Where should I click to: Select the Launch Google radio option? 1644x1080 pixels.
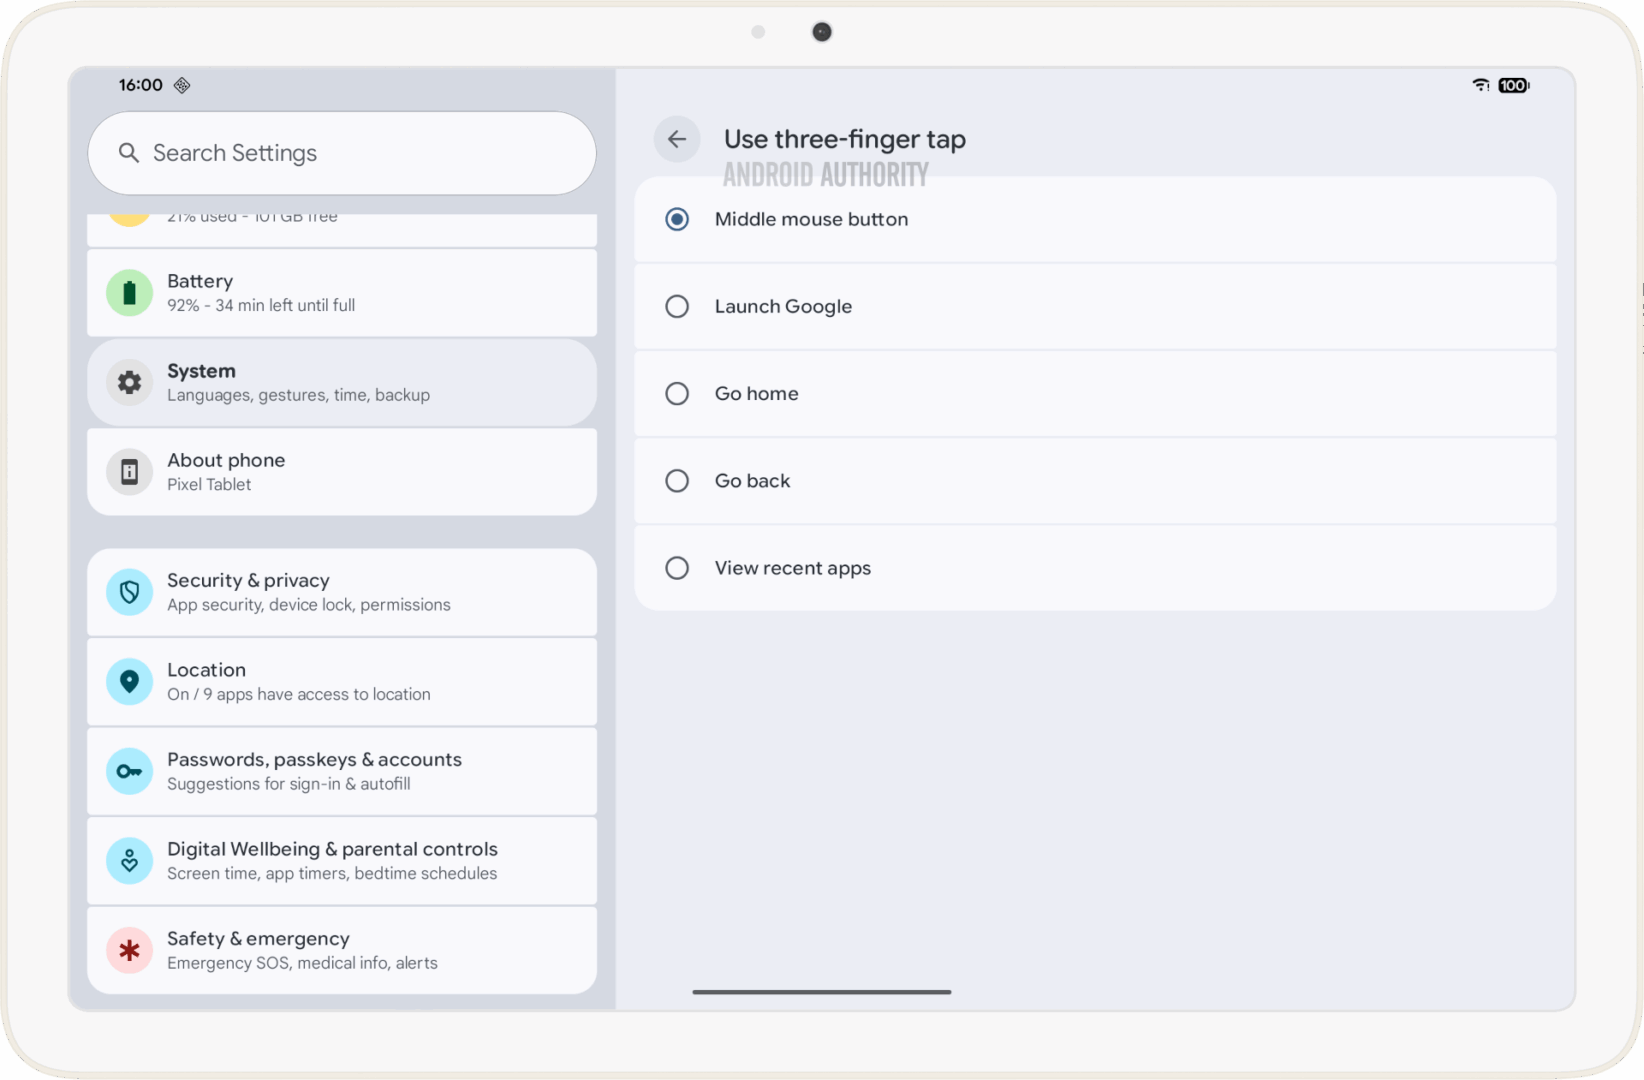[x=677, y=306]
